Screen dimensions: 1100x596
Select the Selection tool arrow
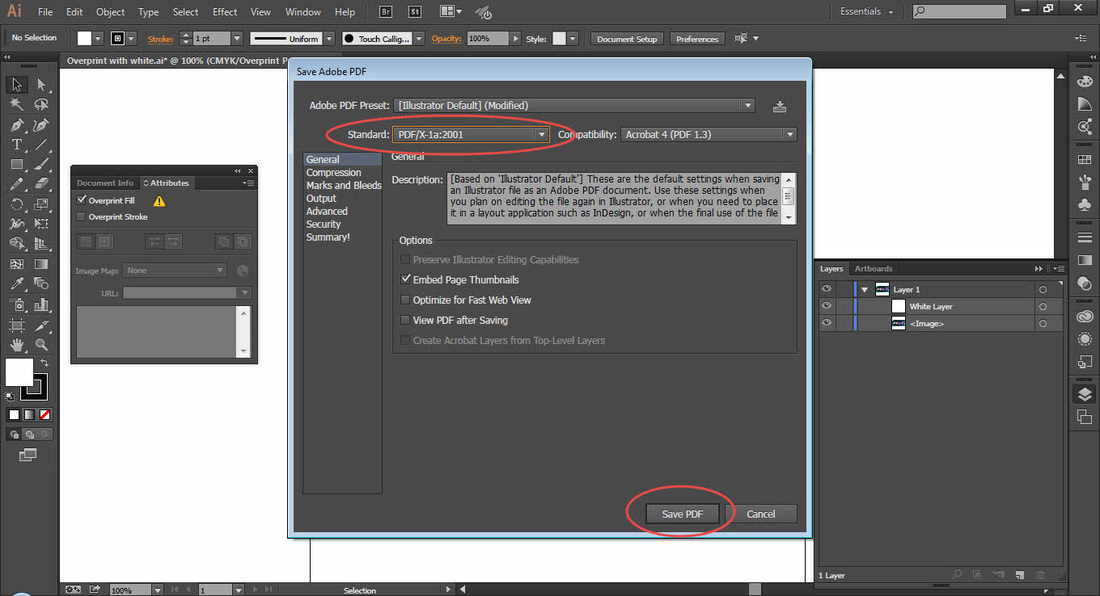point(17,85)
